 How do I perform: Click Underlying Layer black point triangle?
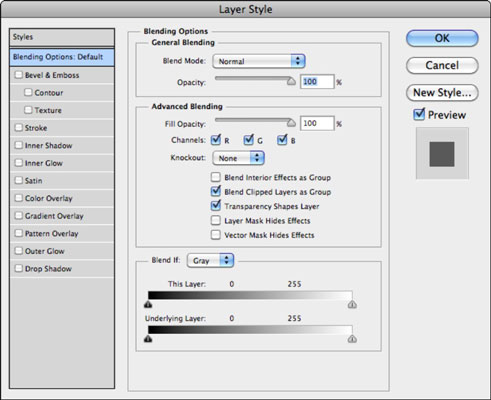click(148, 339)
